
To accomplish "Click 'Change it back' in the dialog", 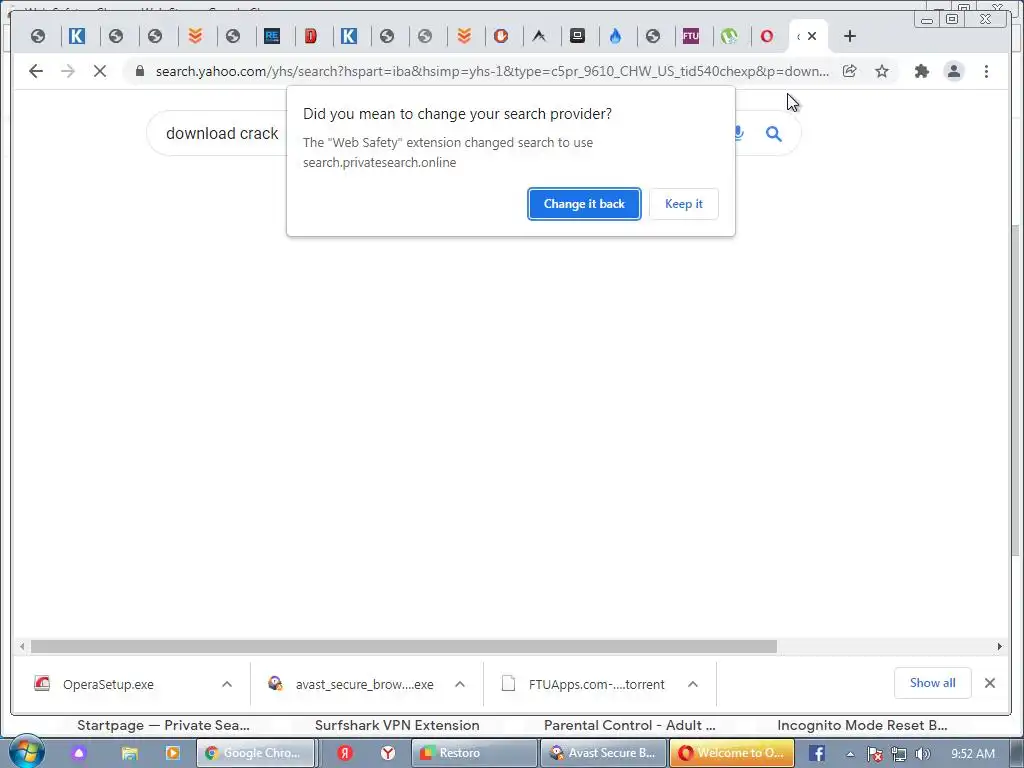I will [x=584, y=204].
